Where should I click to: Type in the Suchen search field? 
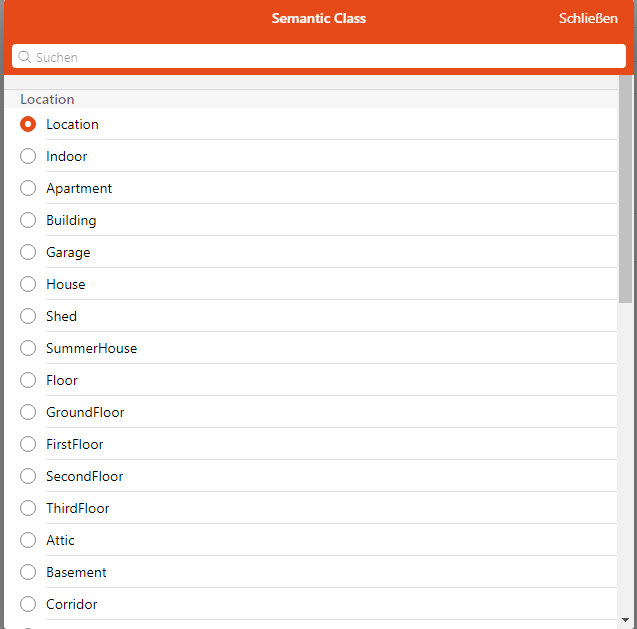[x=320, y=57]
